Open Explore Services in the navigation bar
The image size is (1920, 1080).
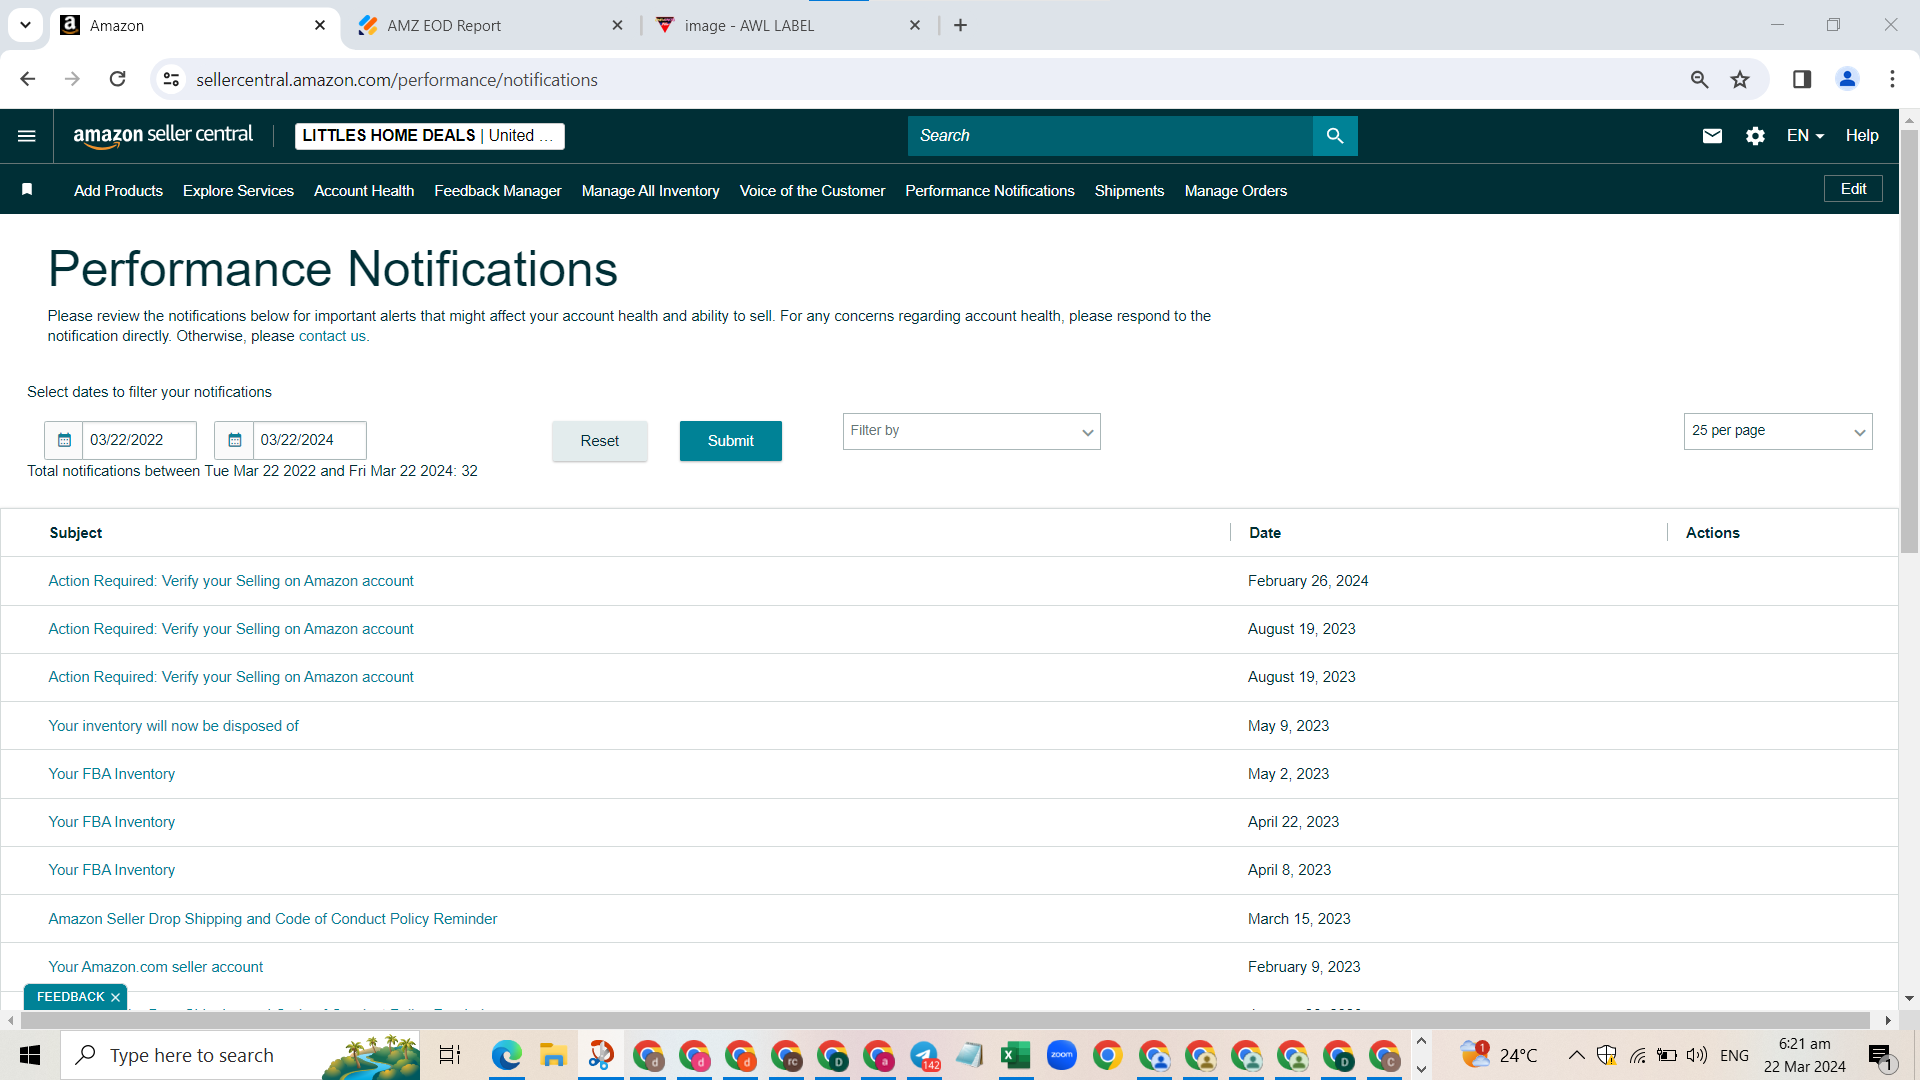pos(238,191)
